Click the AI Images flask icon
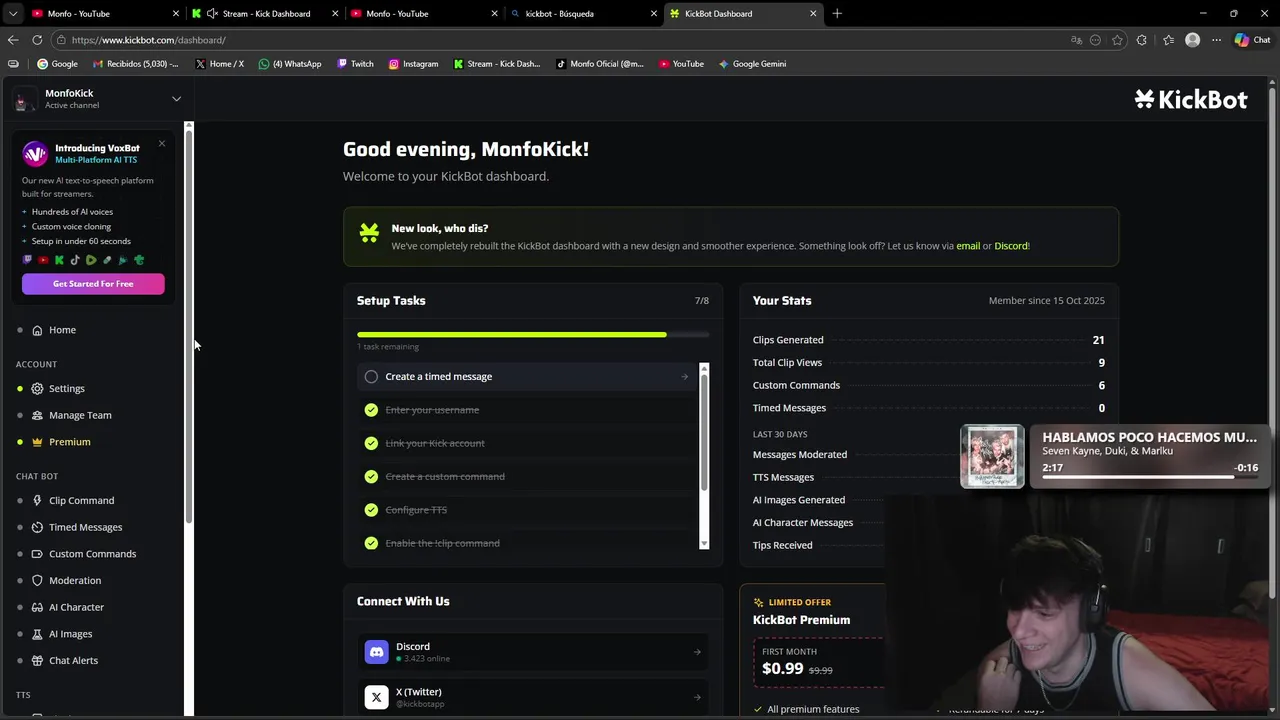The height and width of the screenshot is (720, 1280). point(37,634)
